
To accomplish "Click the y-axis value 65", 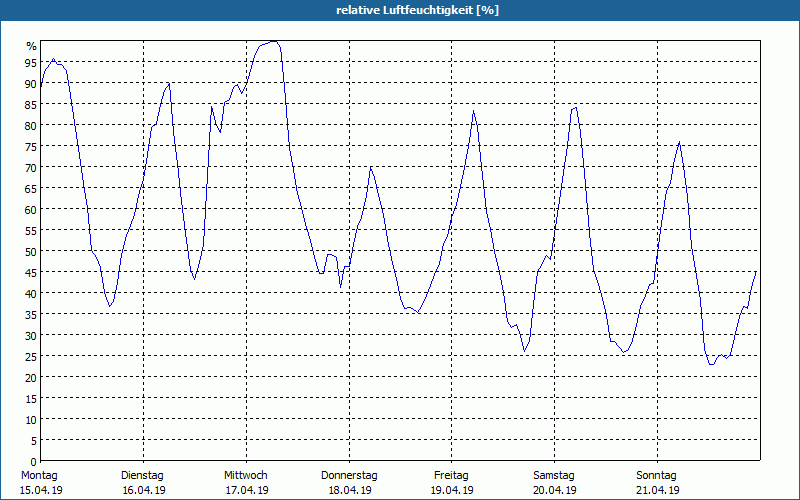I will (31, 189).
